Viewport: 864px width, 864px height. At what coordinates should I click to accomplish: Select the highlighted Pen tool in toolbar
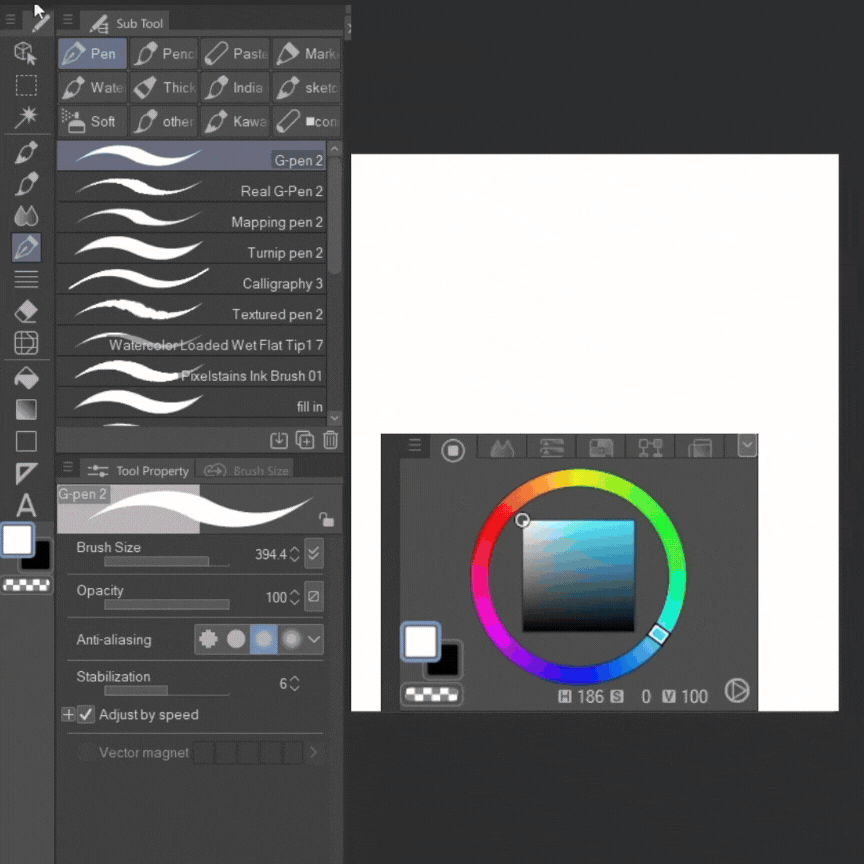(26, 247)
